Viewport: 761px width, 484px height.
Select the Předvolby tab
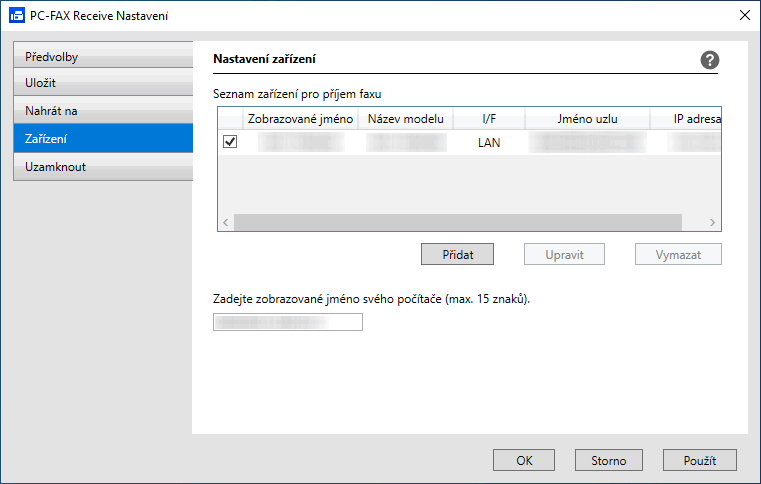tap(103, 55)
